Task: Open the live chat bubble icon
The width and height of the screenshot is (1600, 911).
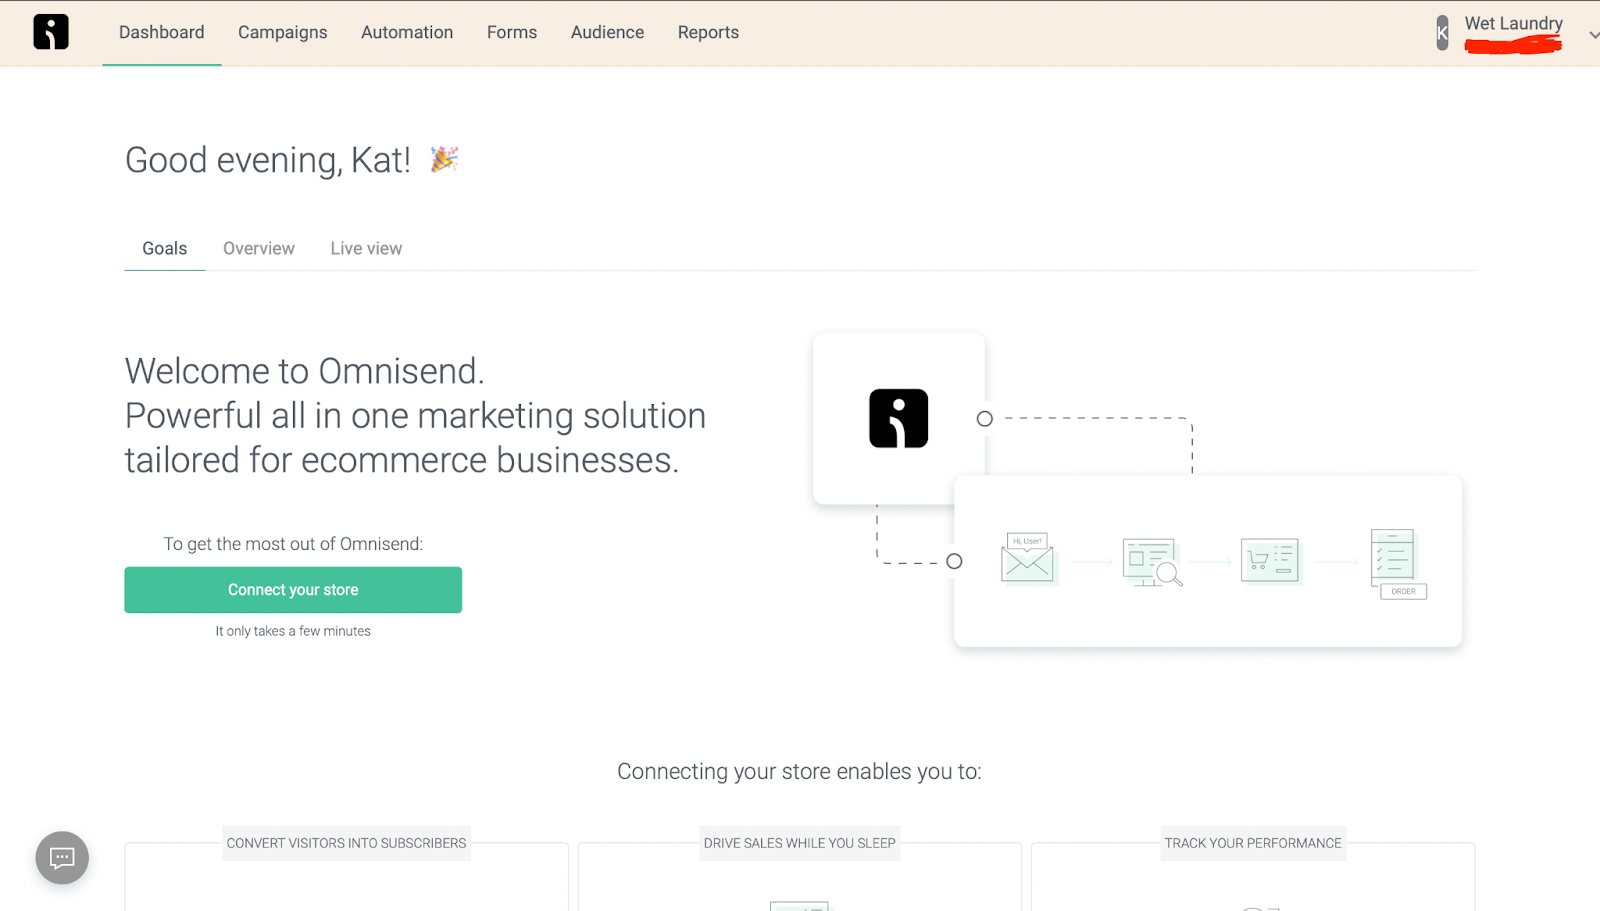Action: click(x=62, y=858)
